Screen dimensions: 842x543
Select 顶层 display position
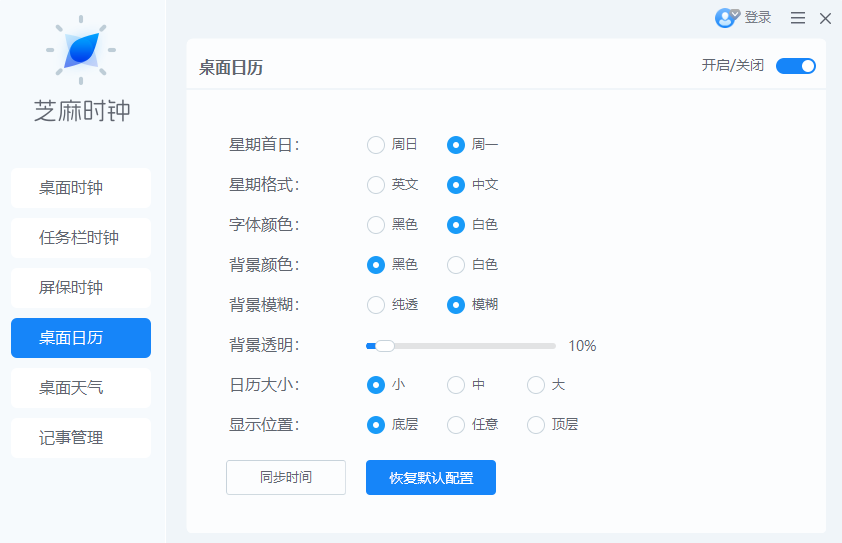tap(536, 425)
